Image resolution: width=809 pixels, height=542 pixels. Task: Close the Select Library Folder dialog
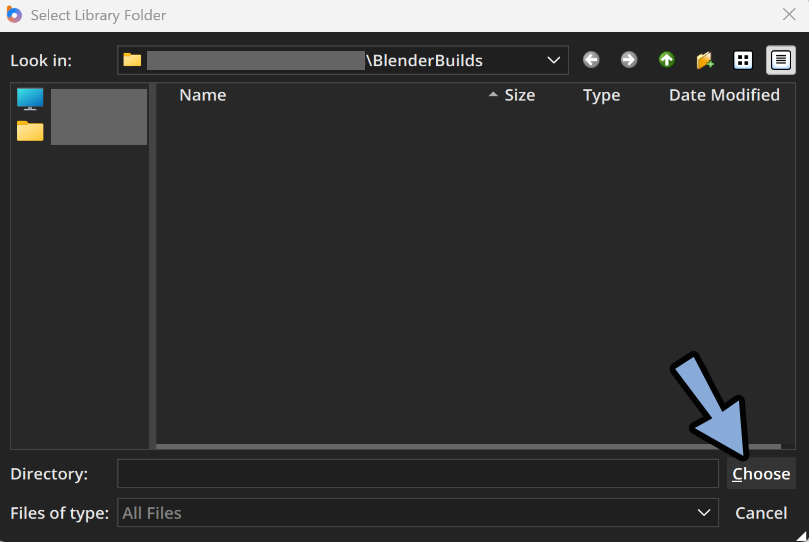pos(788,15)
